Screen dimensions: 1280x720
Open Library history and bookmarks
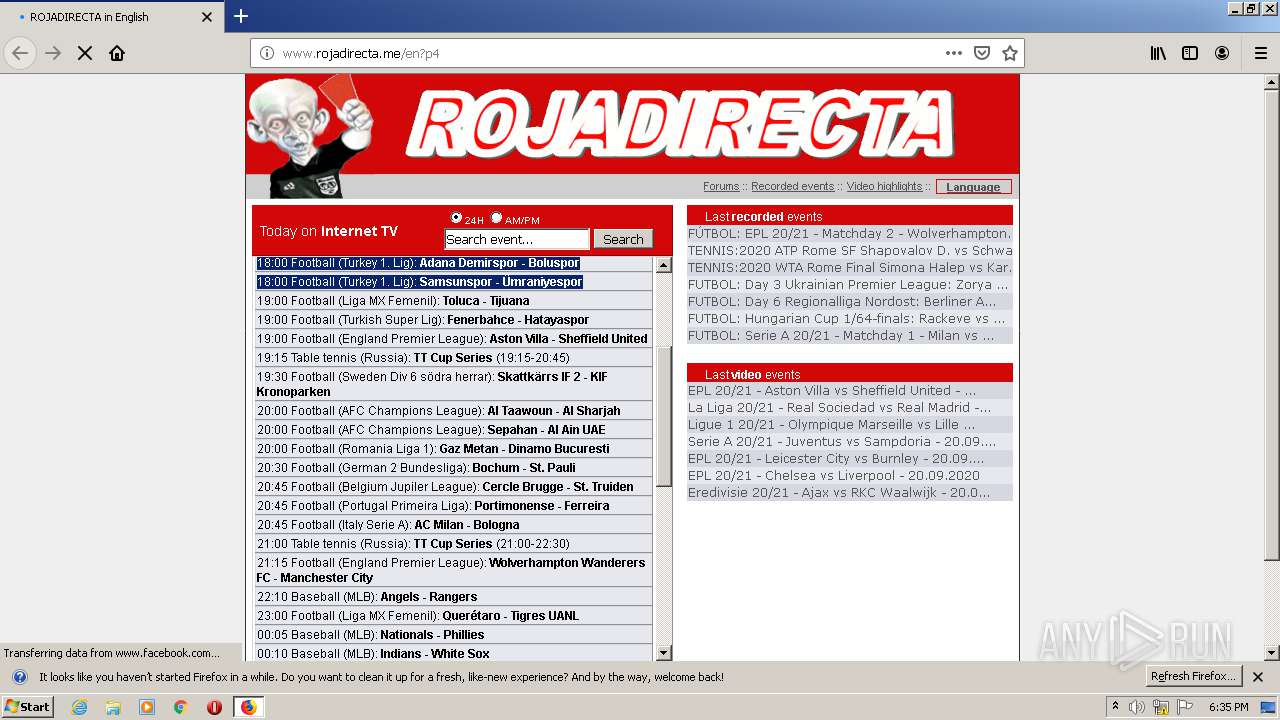click(x=1158, y=53)
